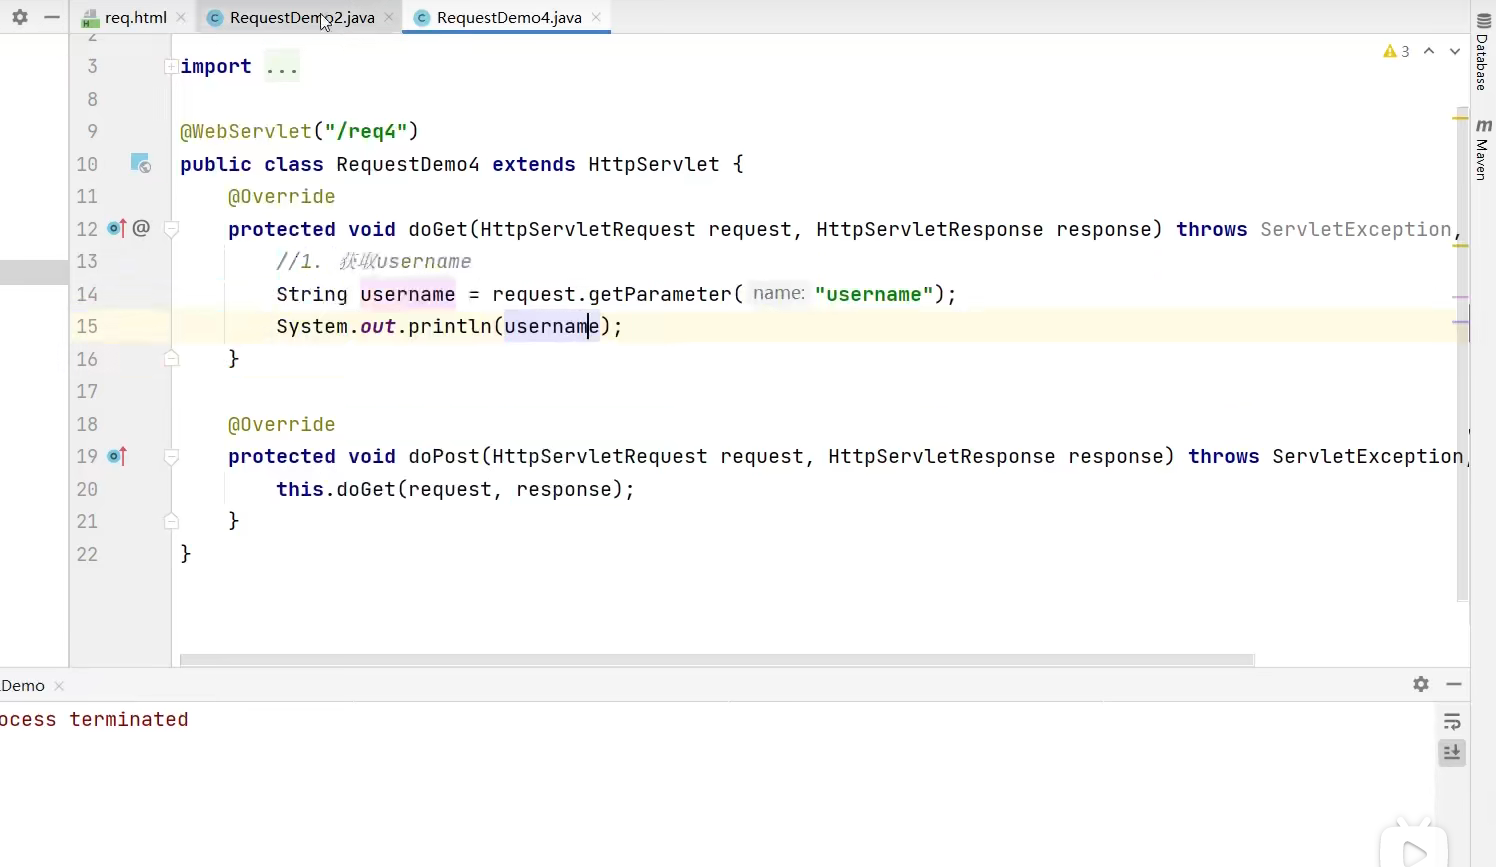Expand the folded import block
This screenshot has width=1496, height=867.
point(171,67)
